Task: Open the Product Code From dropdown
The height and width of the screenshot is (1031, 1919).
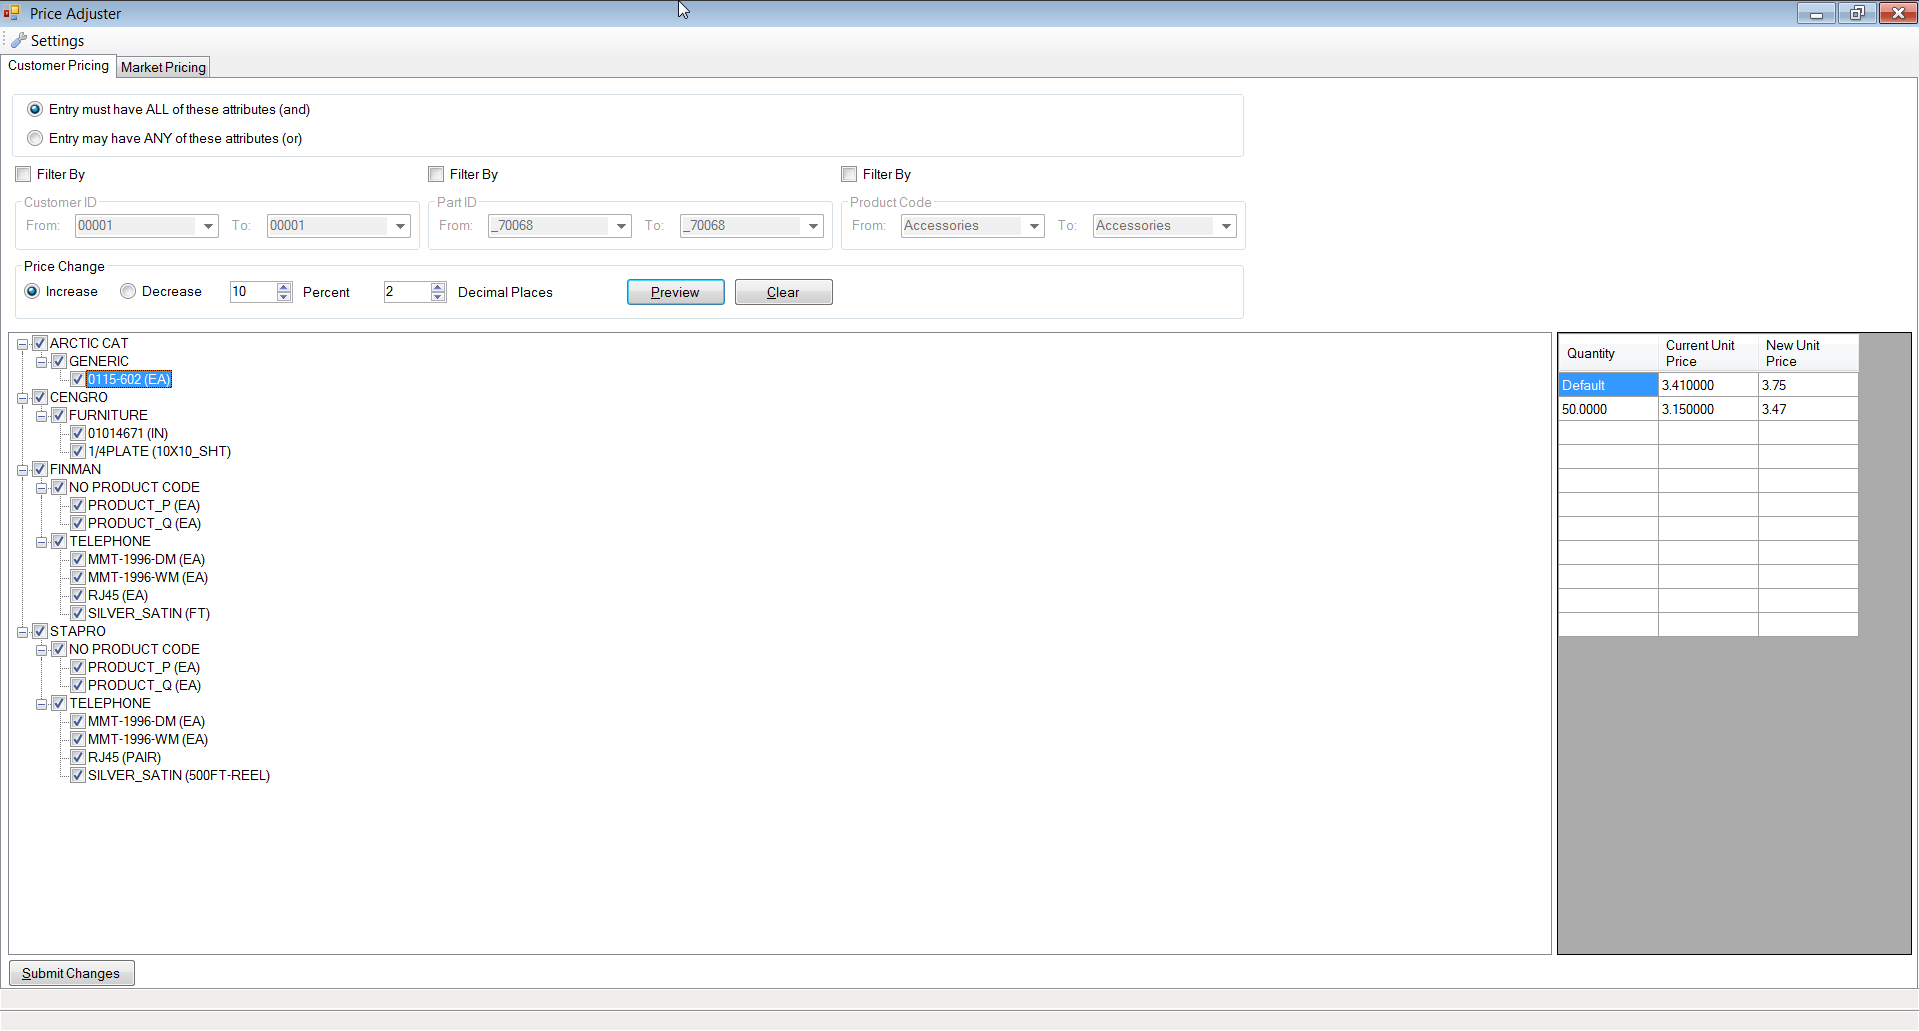Action: 1034,226
